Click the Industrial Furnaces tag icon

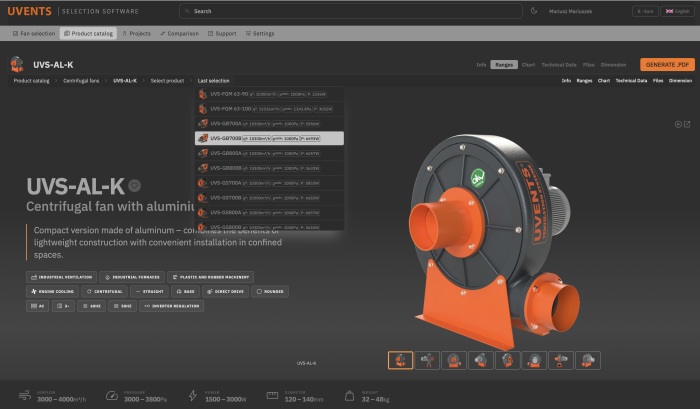click(107, 277)
